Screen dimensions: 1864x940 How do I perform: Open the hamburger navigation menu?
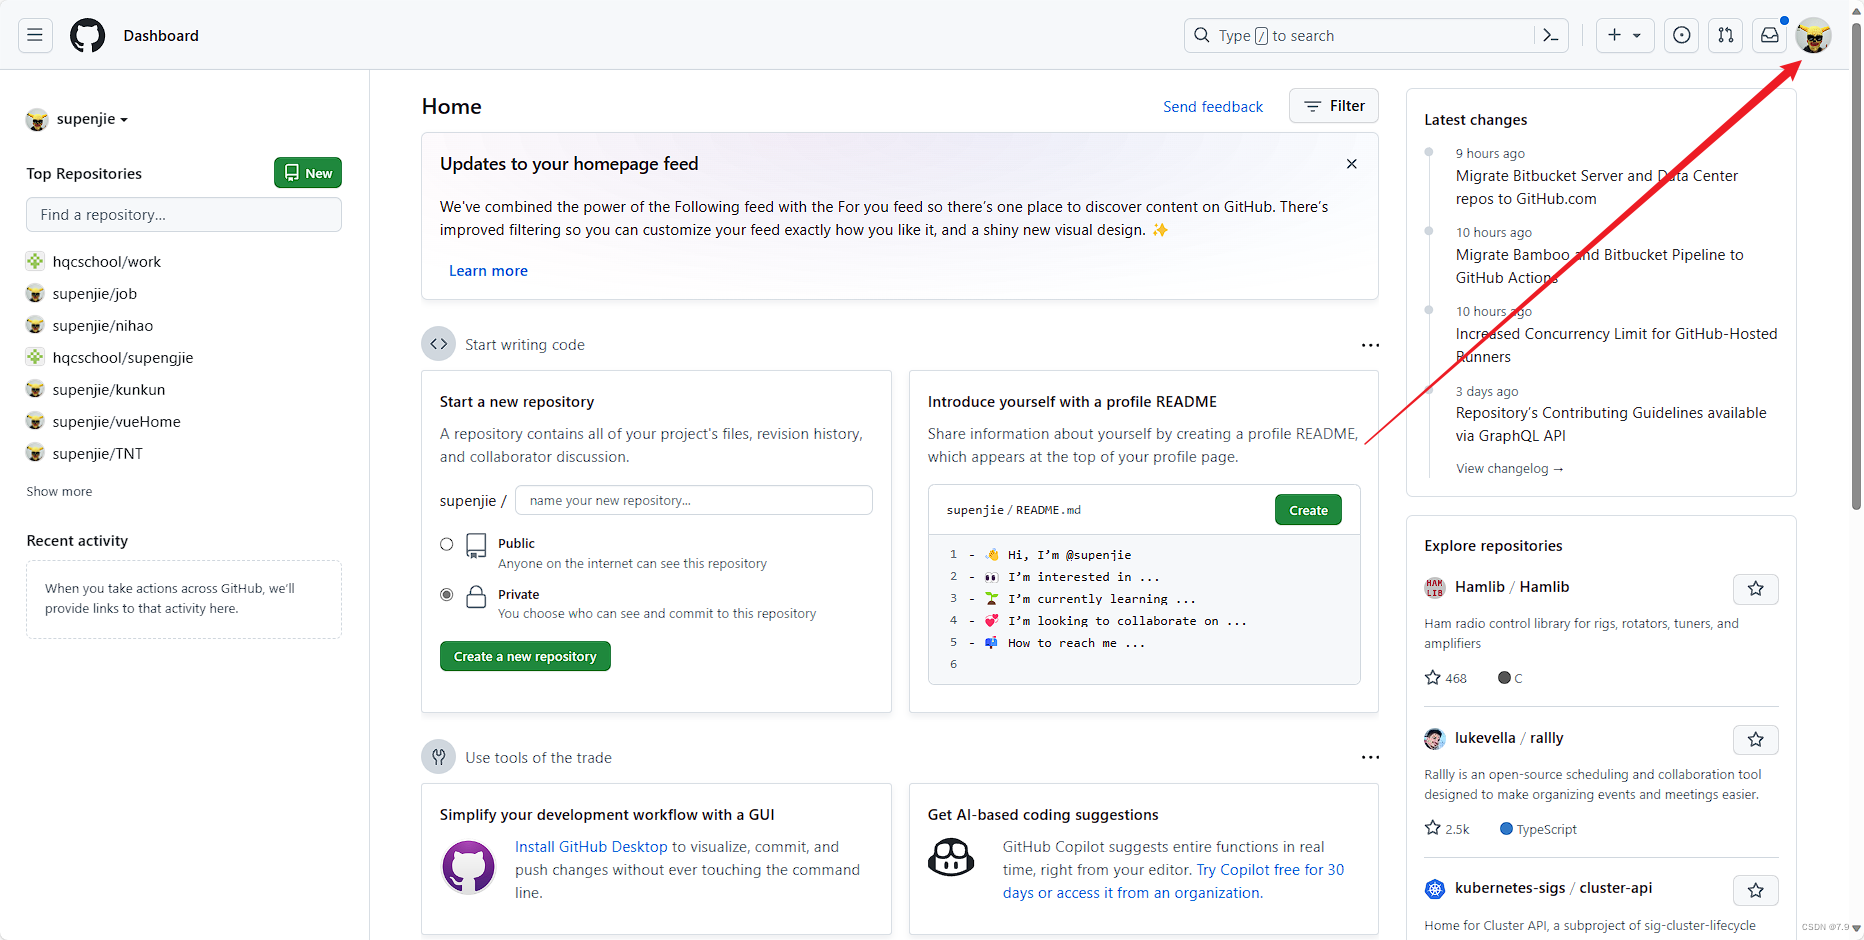click(x=35, y=36)
